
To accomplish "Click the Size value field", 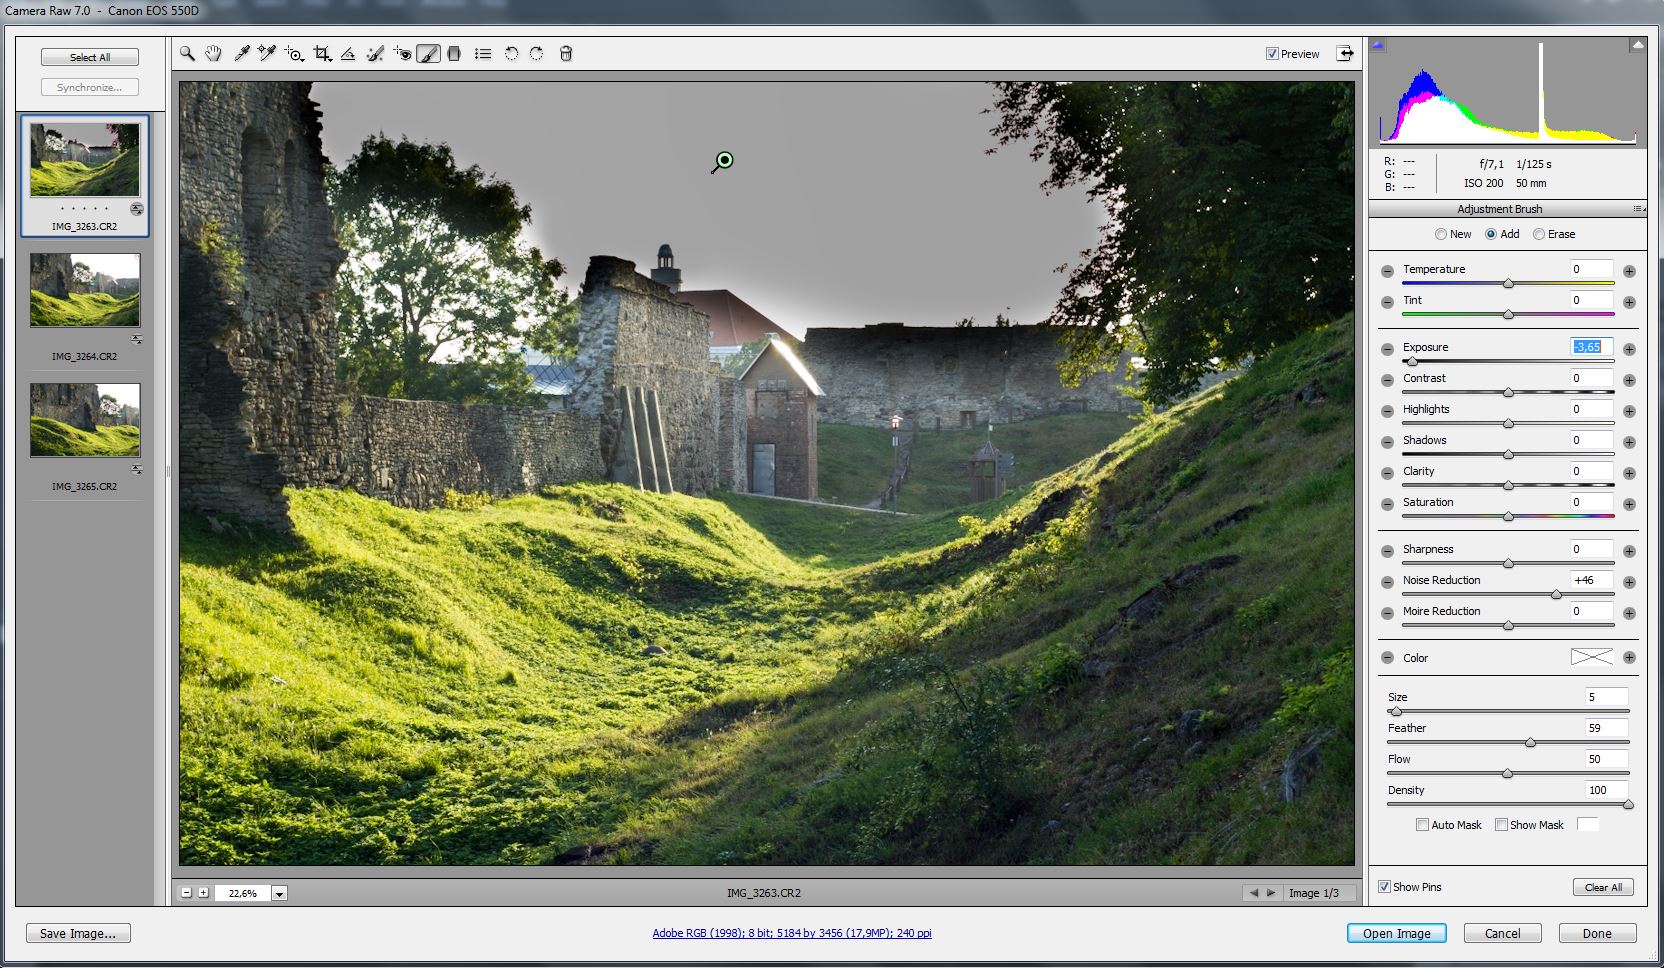I will pos(1606,697).
